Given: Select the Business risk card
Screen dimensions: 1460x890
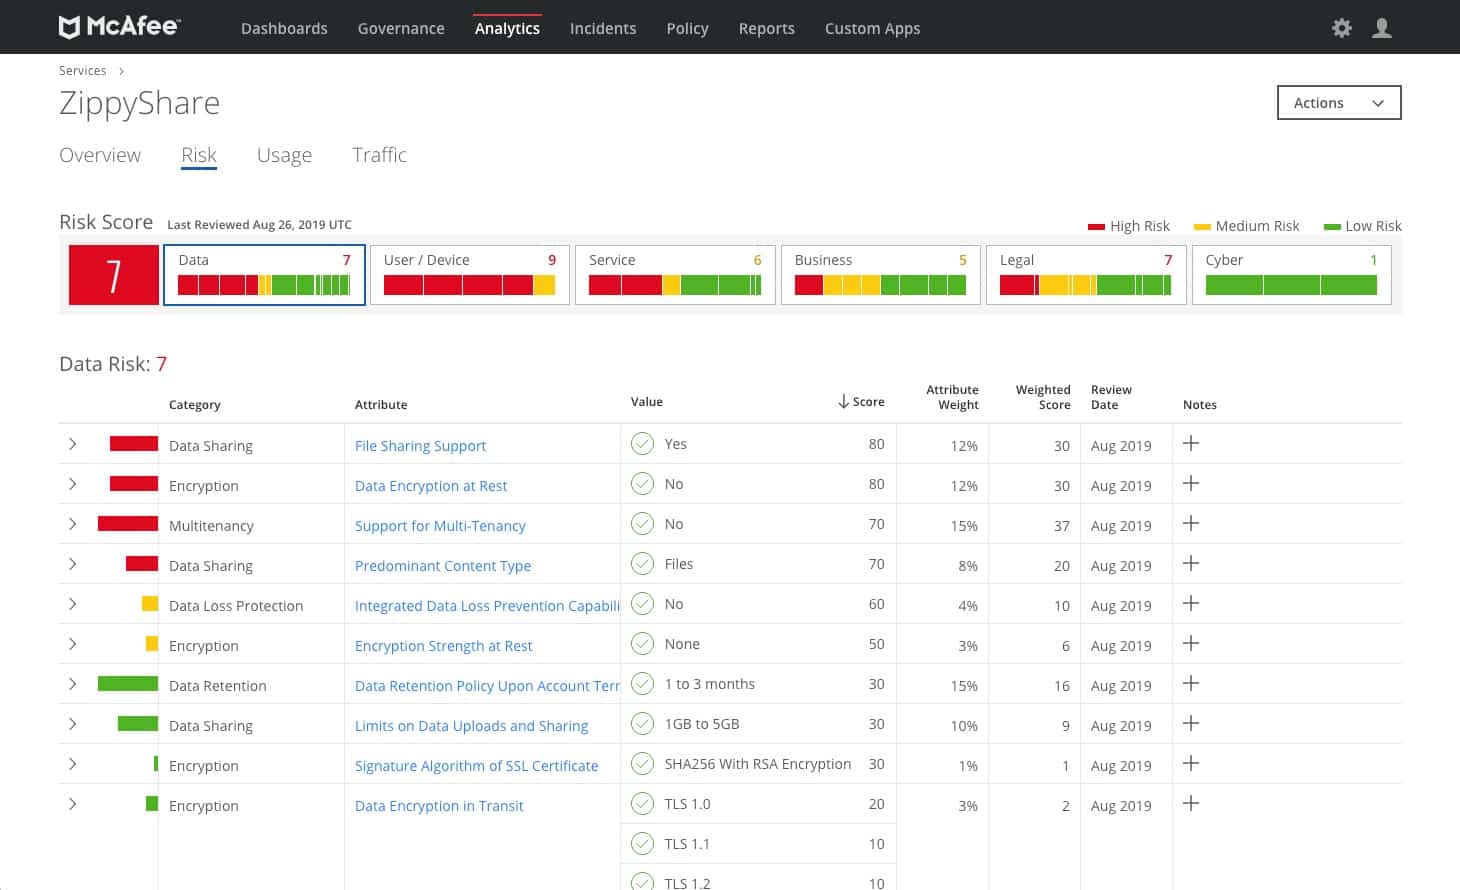Looking at the screenshot, I should pos(881,275).
